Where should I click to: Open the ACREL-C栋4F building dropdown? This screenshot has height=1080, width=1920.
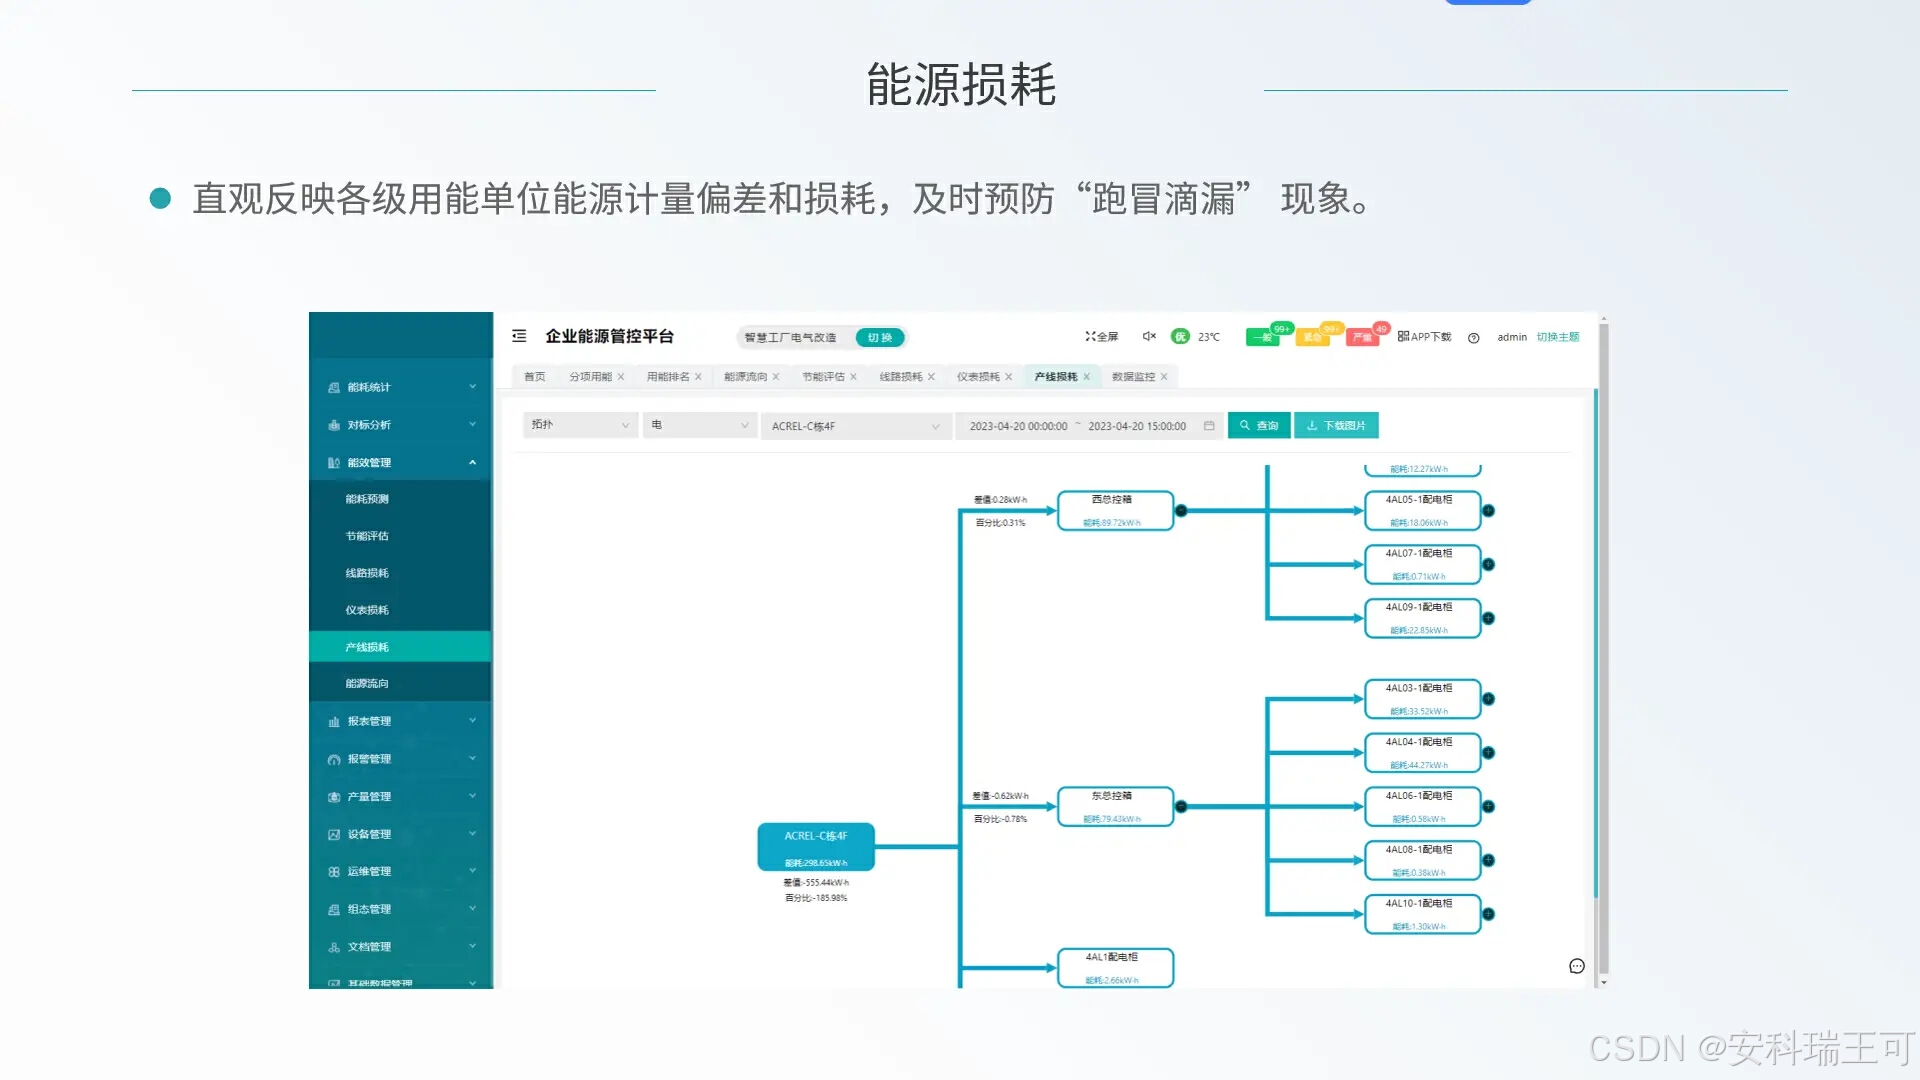tap(855, 426)
